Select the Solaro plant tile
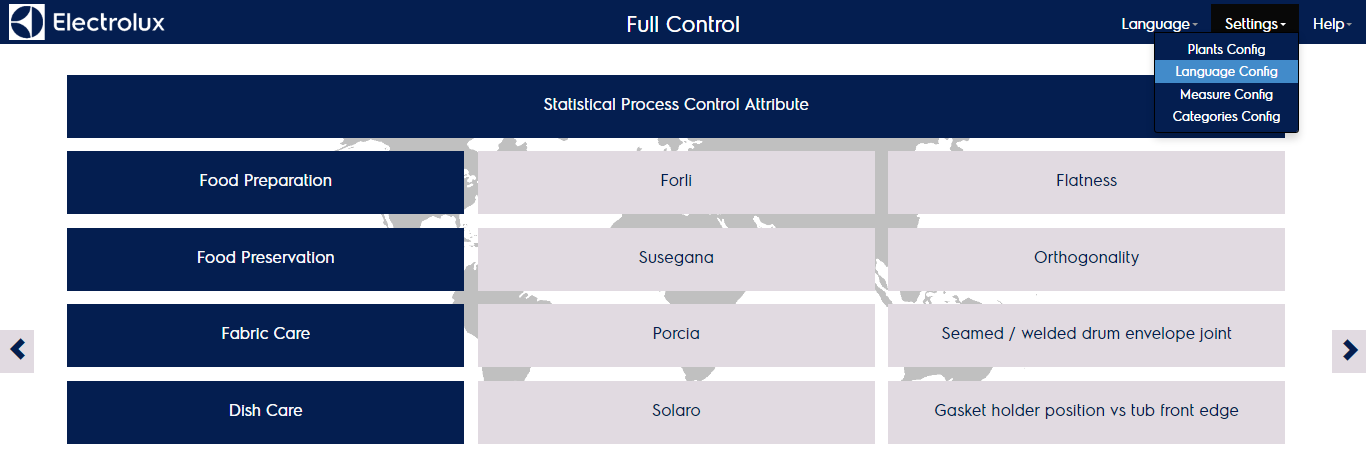The height and width of the screenshot is (465, 1366). tap(676, 411)
